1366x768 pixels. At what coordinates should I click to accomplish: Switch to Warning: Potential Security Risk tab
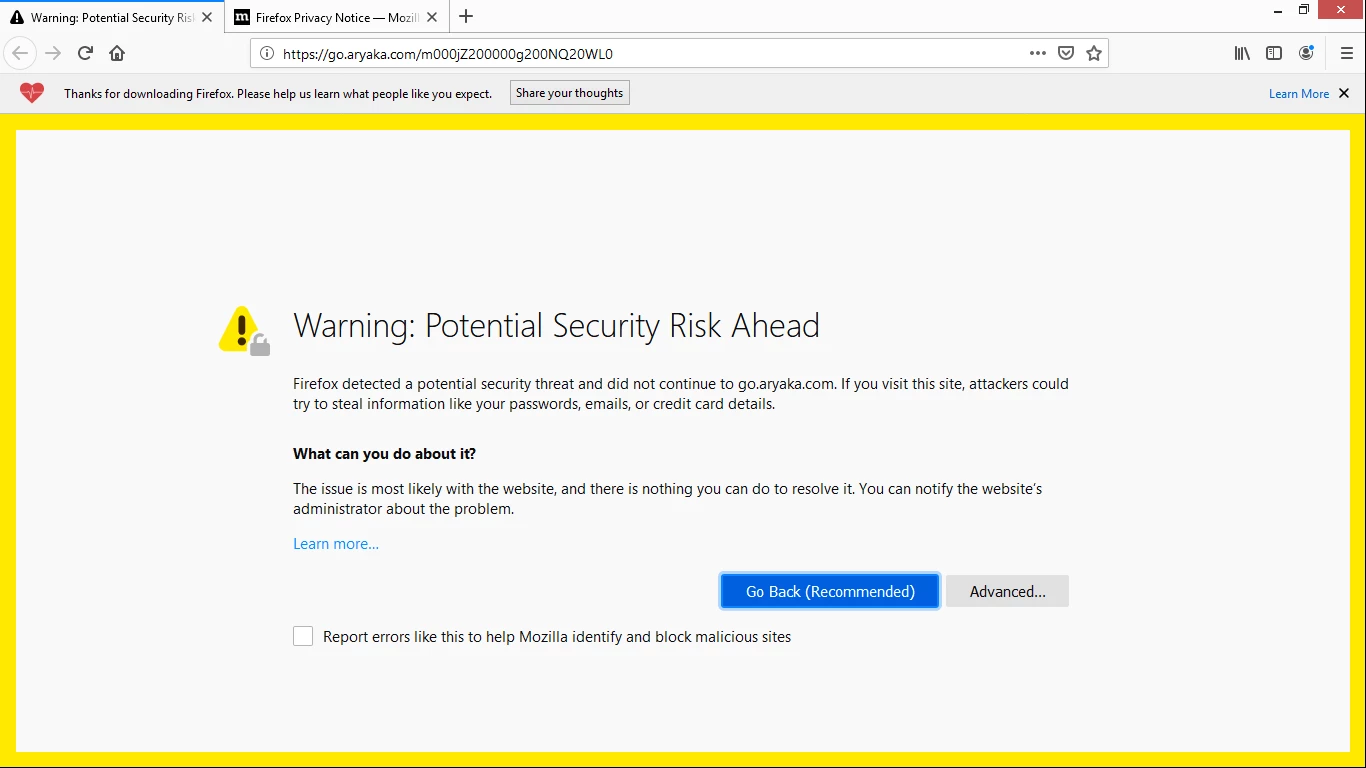pyautogui.click(x=112, y=17)
